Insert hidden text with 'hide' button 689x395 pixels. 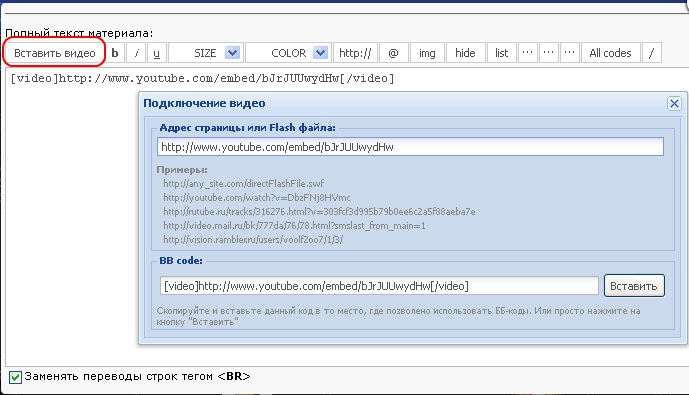(x=465, y=53)
